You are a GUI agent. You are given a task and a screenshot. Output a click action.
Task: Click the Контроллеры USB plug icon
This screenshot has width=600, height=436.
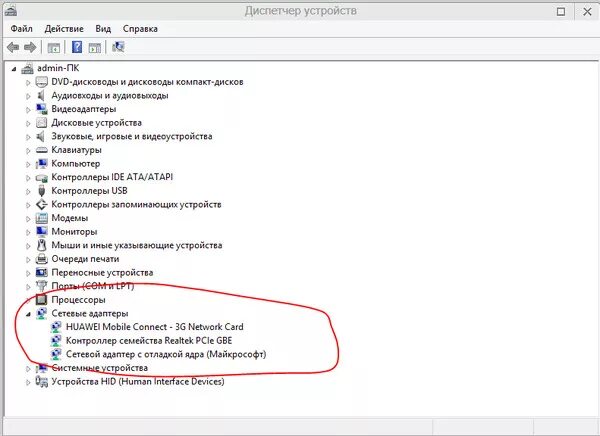[x=41, y=191]
